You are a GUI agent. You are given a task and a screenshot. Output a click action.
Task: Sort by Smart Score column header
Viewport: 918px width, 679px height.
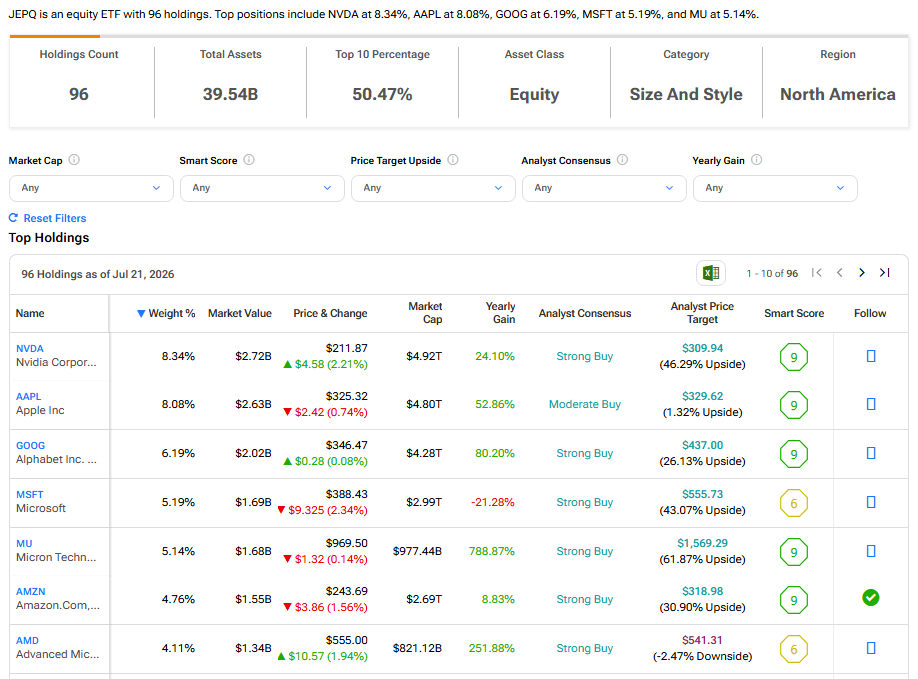pos(794,313)
